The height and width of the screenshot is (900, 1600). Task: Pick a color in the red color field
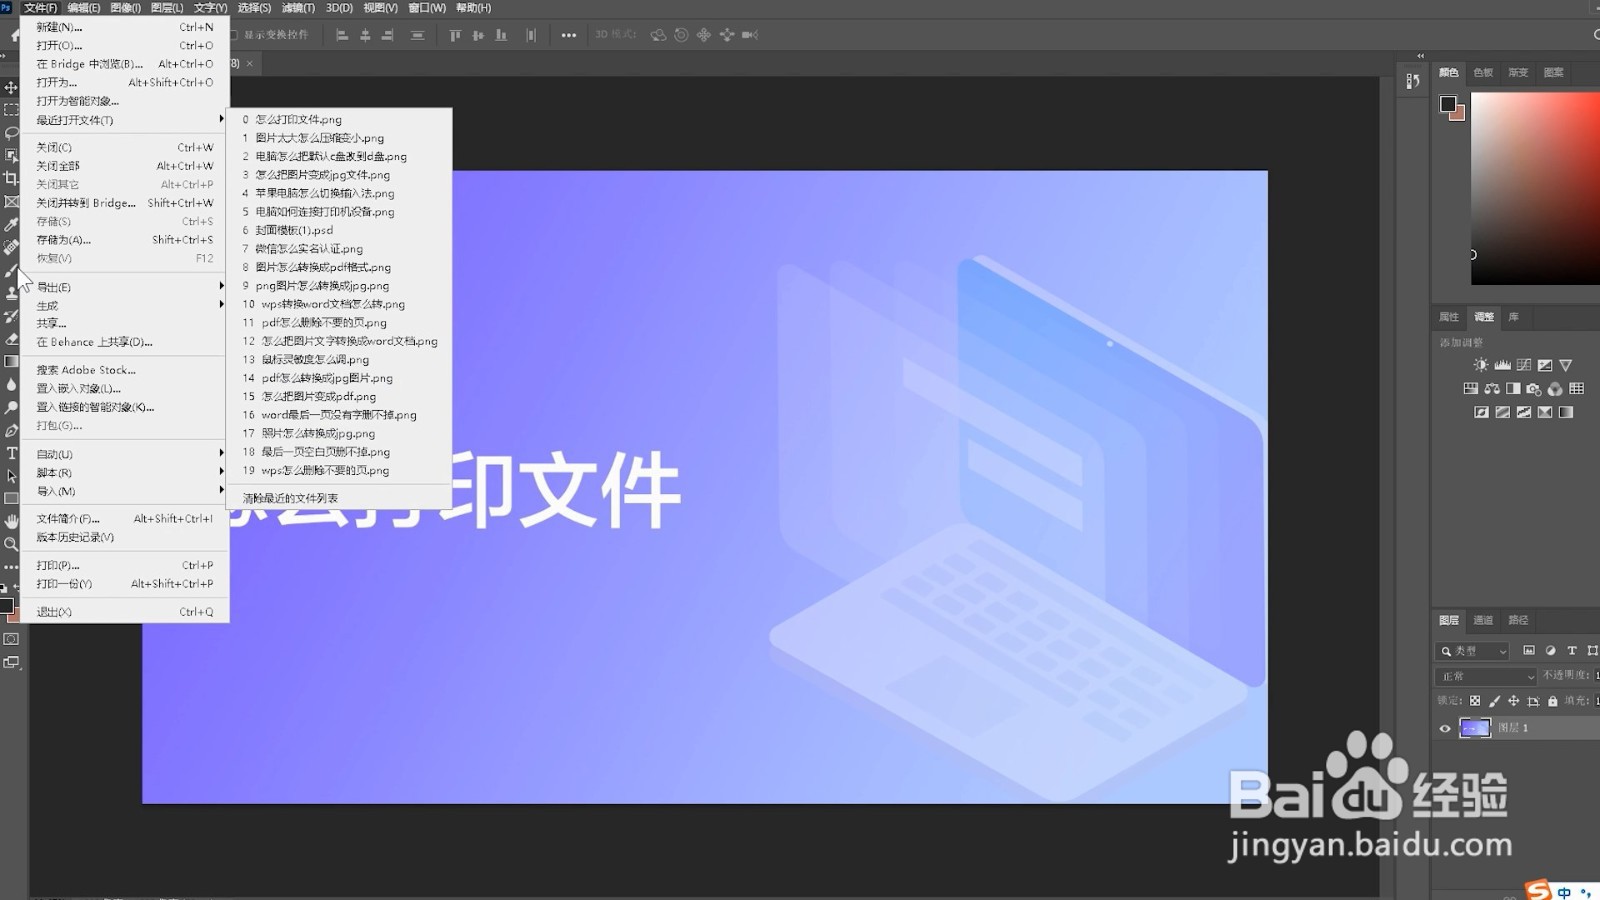1535,188
